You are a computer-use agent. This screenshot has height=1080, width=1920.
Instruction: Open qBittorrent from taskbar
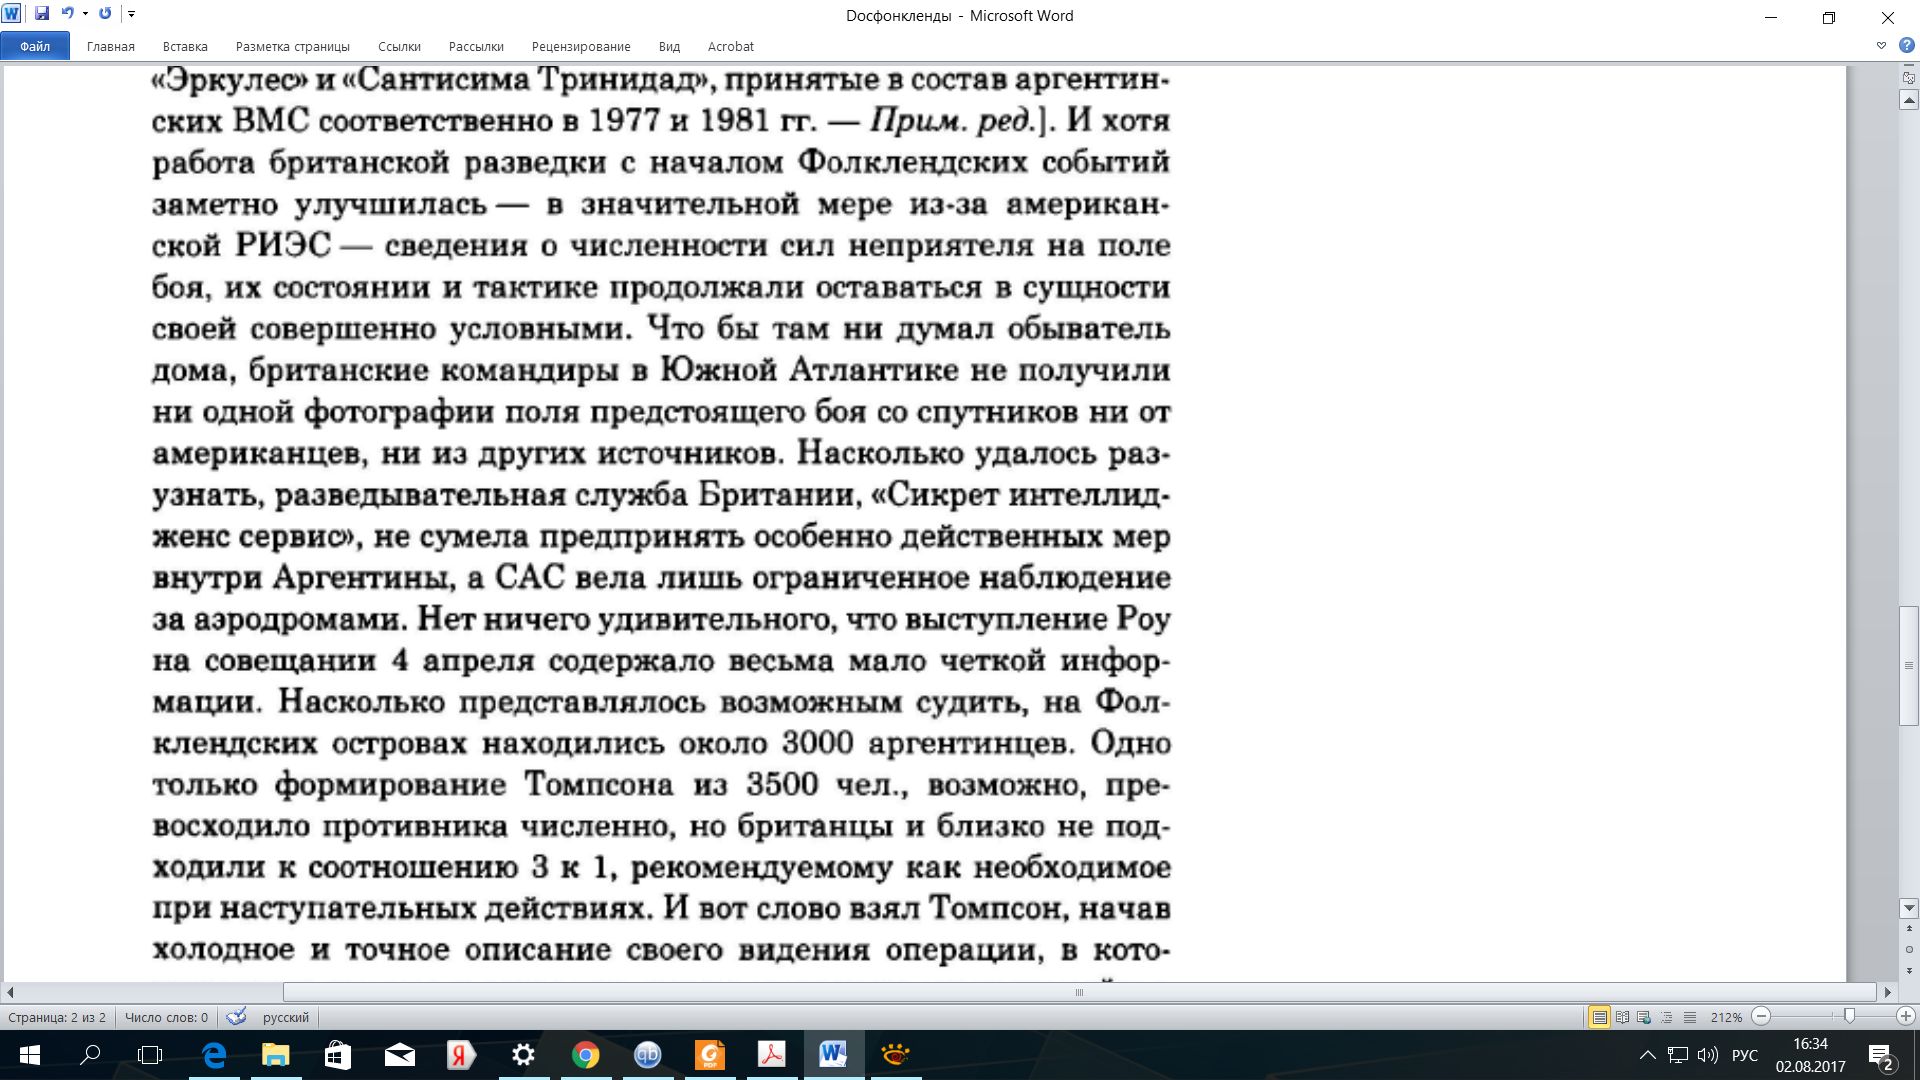647,1055
